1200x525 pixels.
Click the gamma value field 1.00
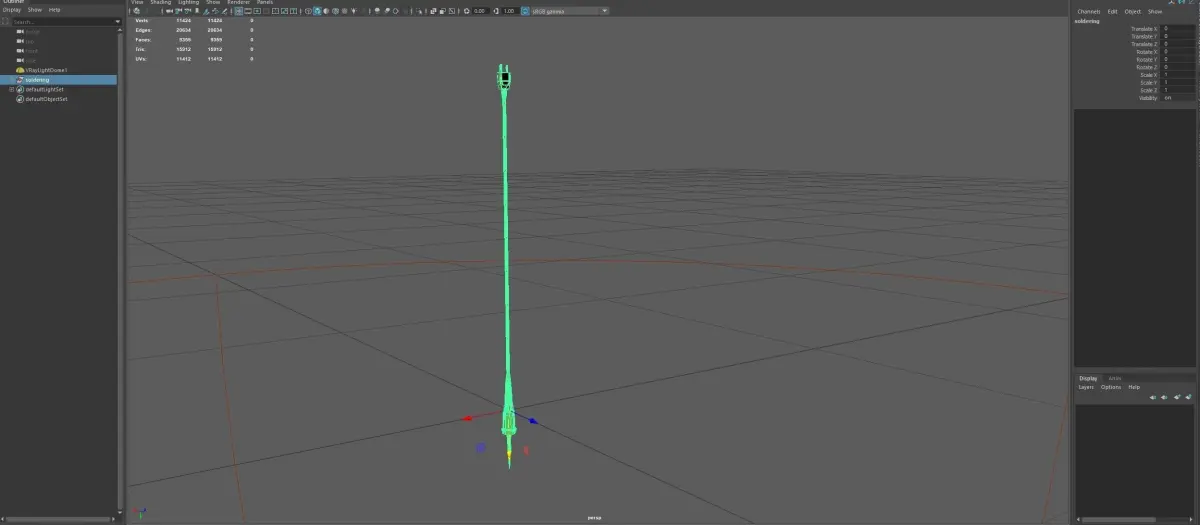pos(508,11)
